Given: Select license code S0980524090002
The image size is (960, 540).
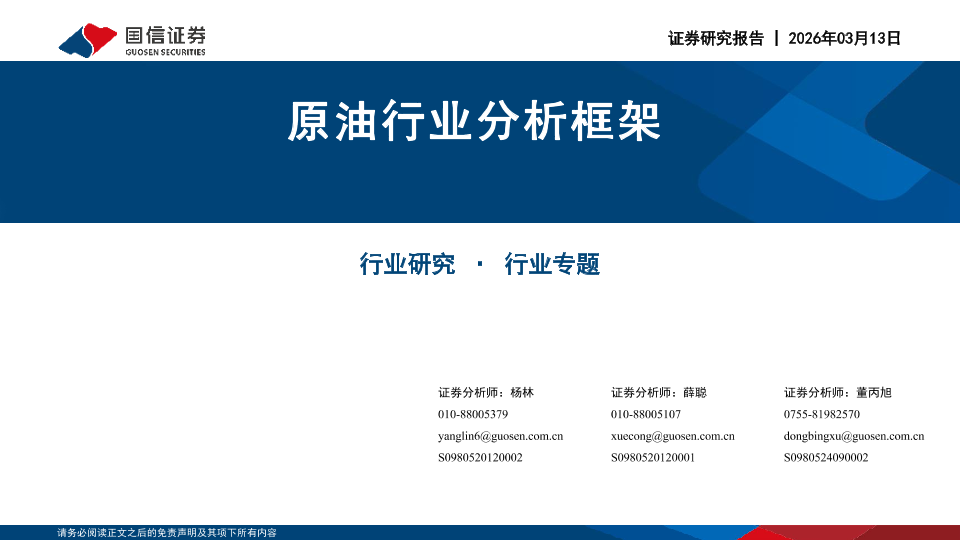Looking at the screenshot, I should click(826, 458).
